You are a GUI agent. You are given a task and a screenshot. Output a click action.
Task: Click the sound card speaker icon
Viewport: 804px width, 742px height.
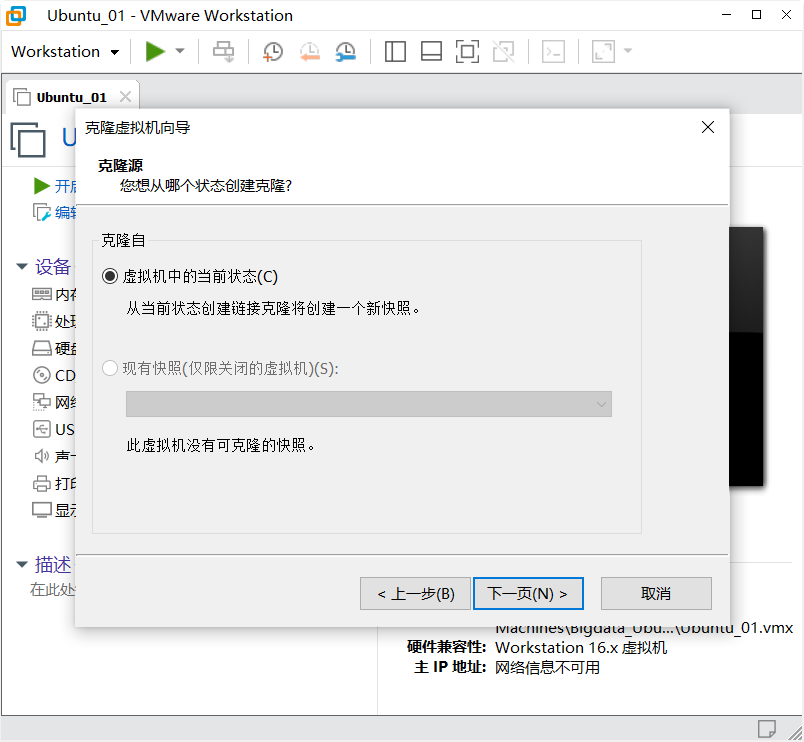tap(42, 456)
